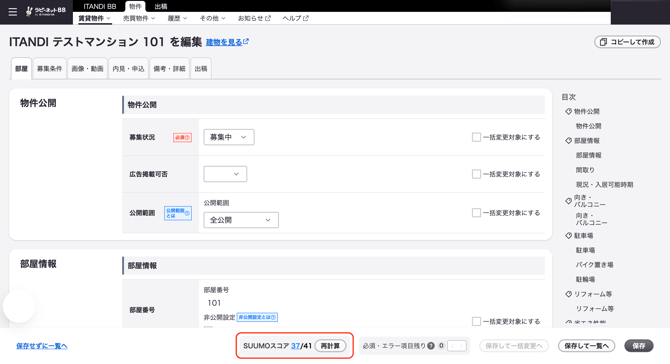Go to 駐輪場 in 目次
Screen dimensions: 670x364
[585, 279]
